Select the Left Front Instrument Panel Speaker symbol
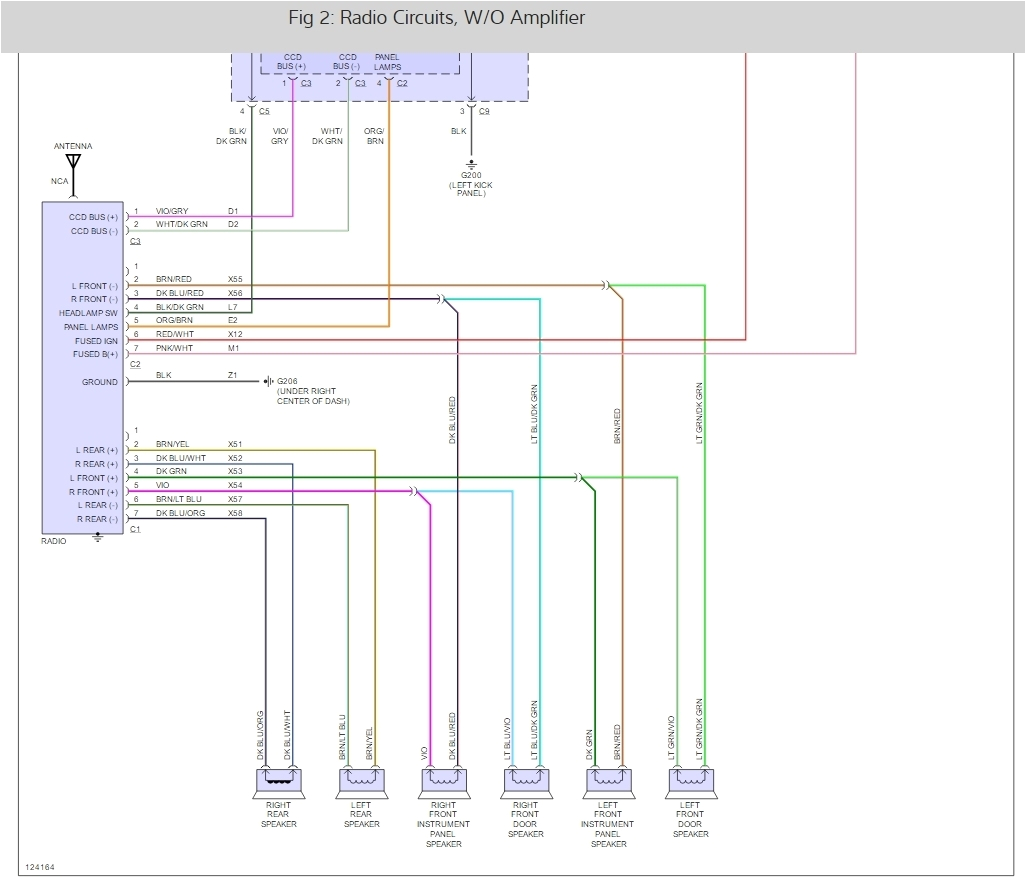 [607, 781]
